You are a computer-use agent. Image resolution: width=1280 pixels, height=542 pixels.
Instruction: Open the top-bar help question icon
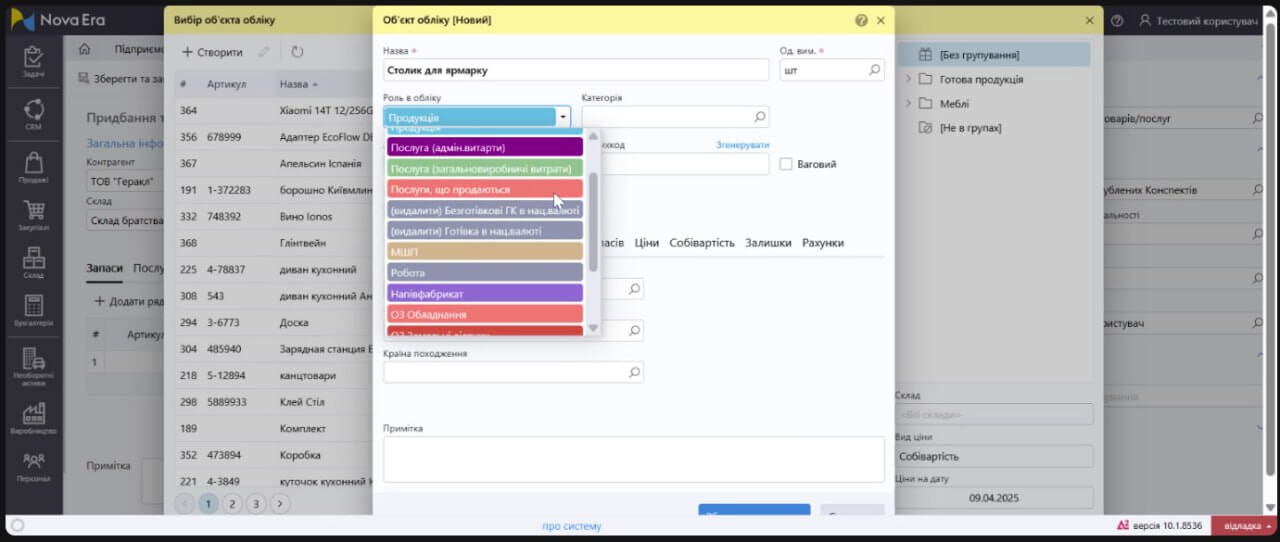1117,20
